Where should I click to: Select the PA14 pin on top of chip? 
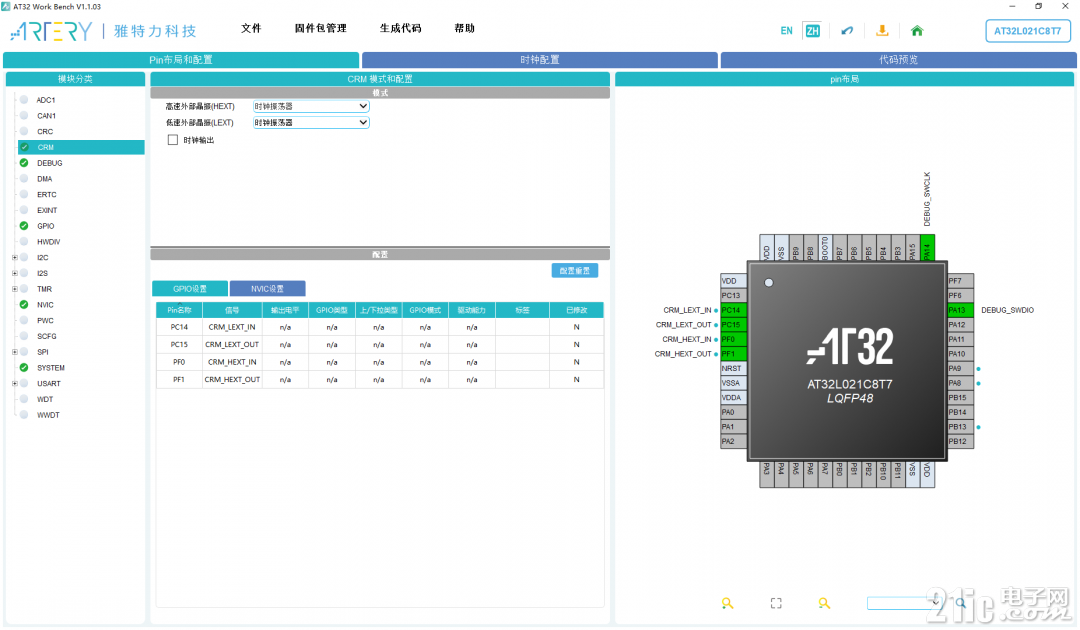[927, 248]
